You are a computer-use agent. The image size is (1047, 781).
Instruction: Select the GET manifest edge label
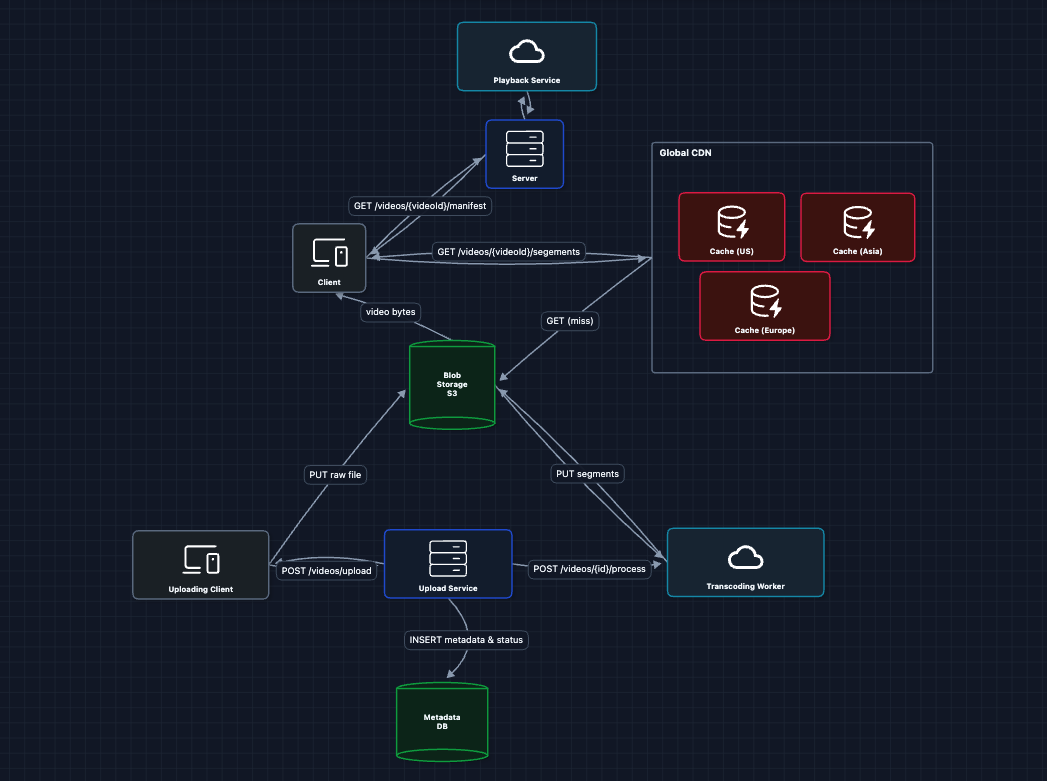pyautogui.click(x=420, y=206)
